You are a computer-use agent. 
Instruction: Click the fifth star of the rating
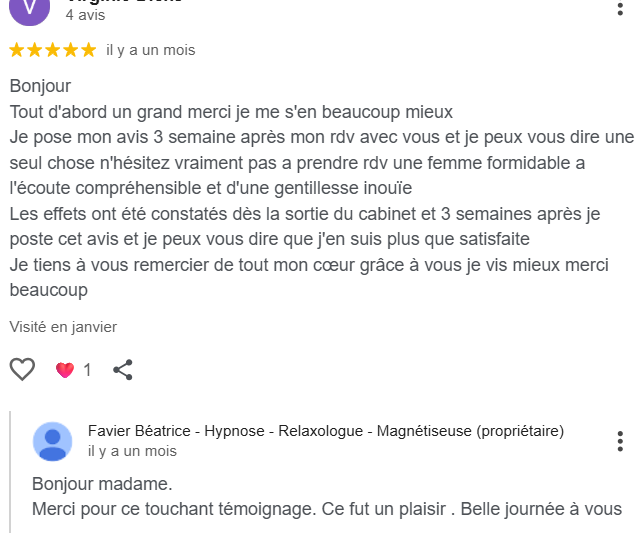coord(89,50)
